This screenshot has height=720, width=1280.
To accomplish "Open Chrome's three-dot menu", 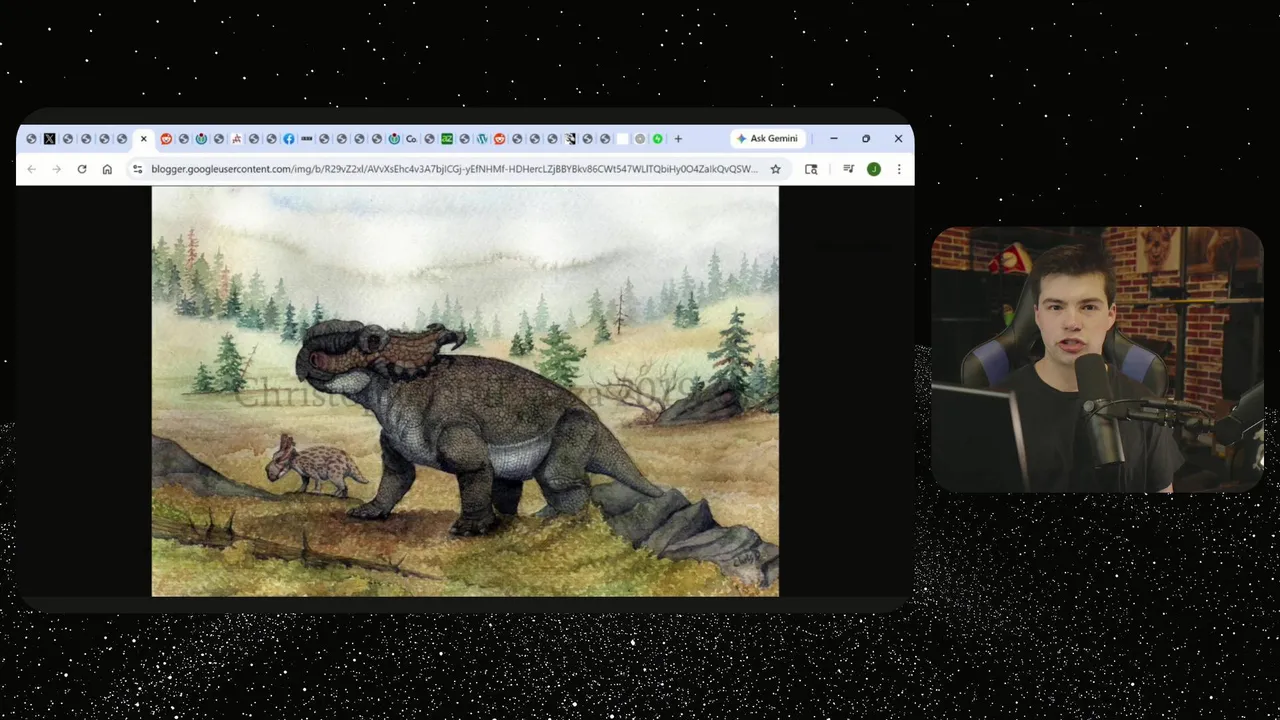I will point(899,169).
